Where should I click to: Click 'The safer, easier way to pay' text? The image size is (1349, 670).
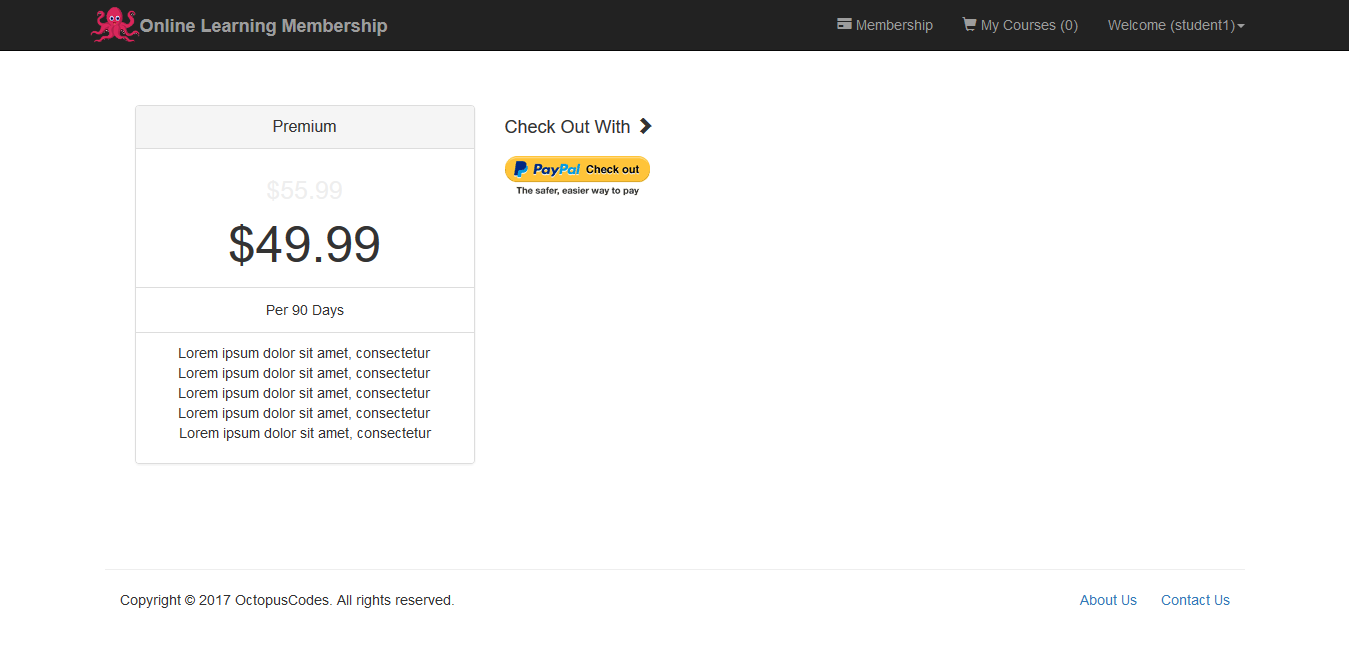[x=577, y=190]
